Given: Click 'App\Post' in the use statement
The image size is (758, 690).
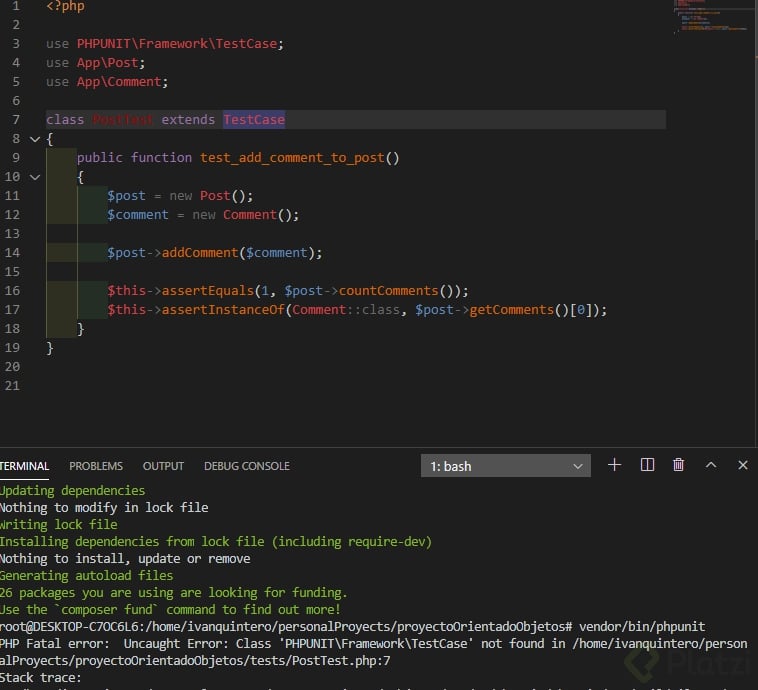Looking at the screenshot, I should pyautogui.click(x=107, y=63).
